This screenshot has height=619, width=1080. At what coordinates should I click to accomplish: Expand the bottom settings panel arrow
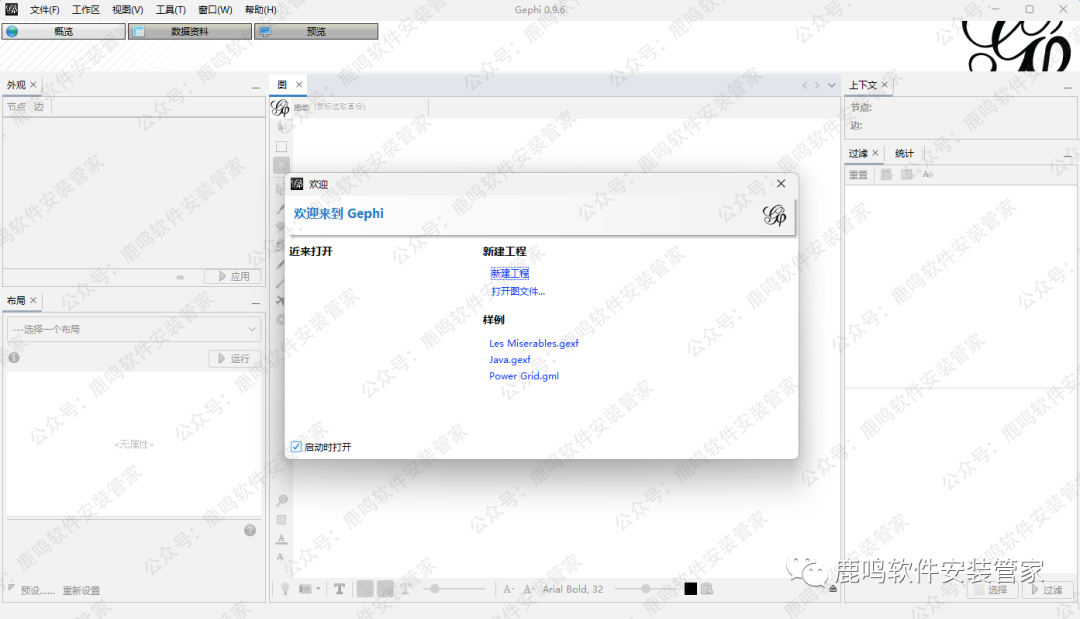833,589
